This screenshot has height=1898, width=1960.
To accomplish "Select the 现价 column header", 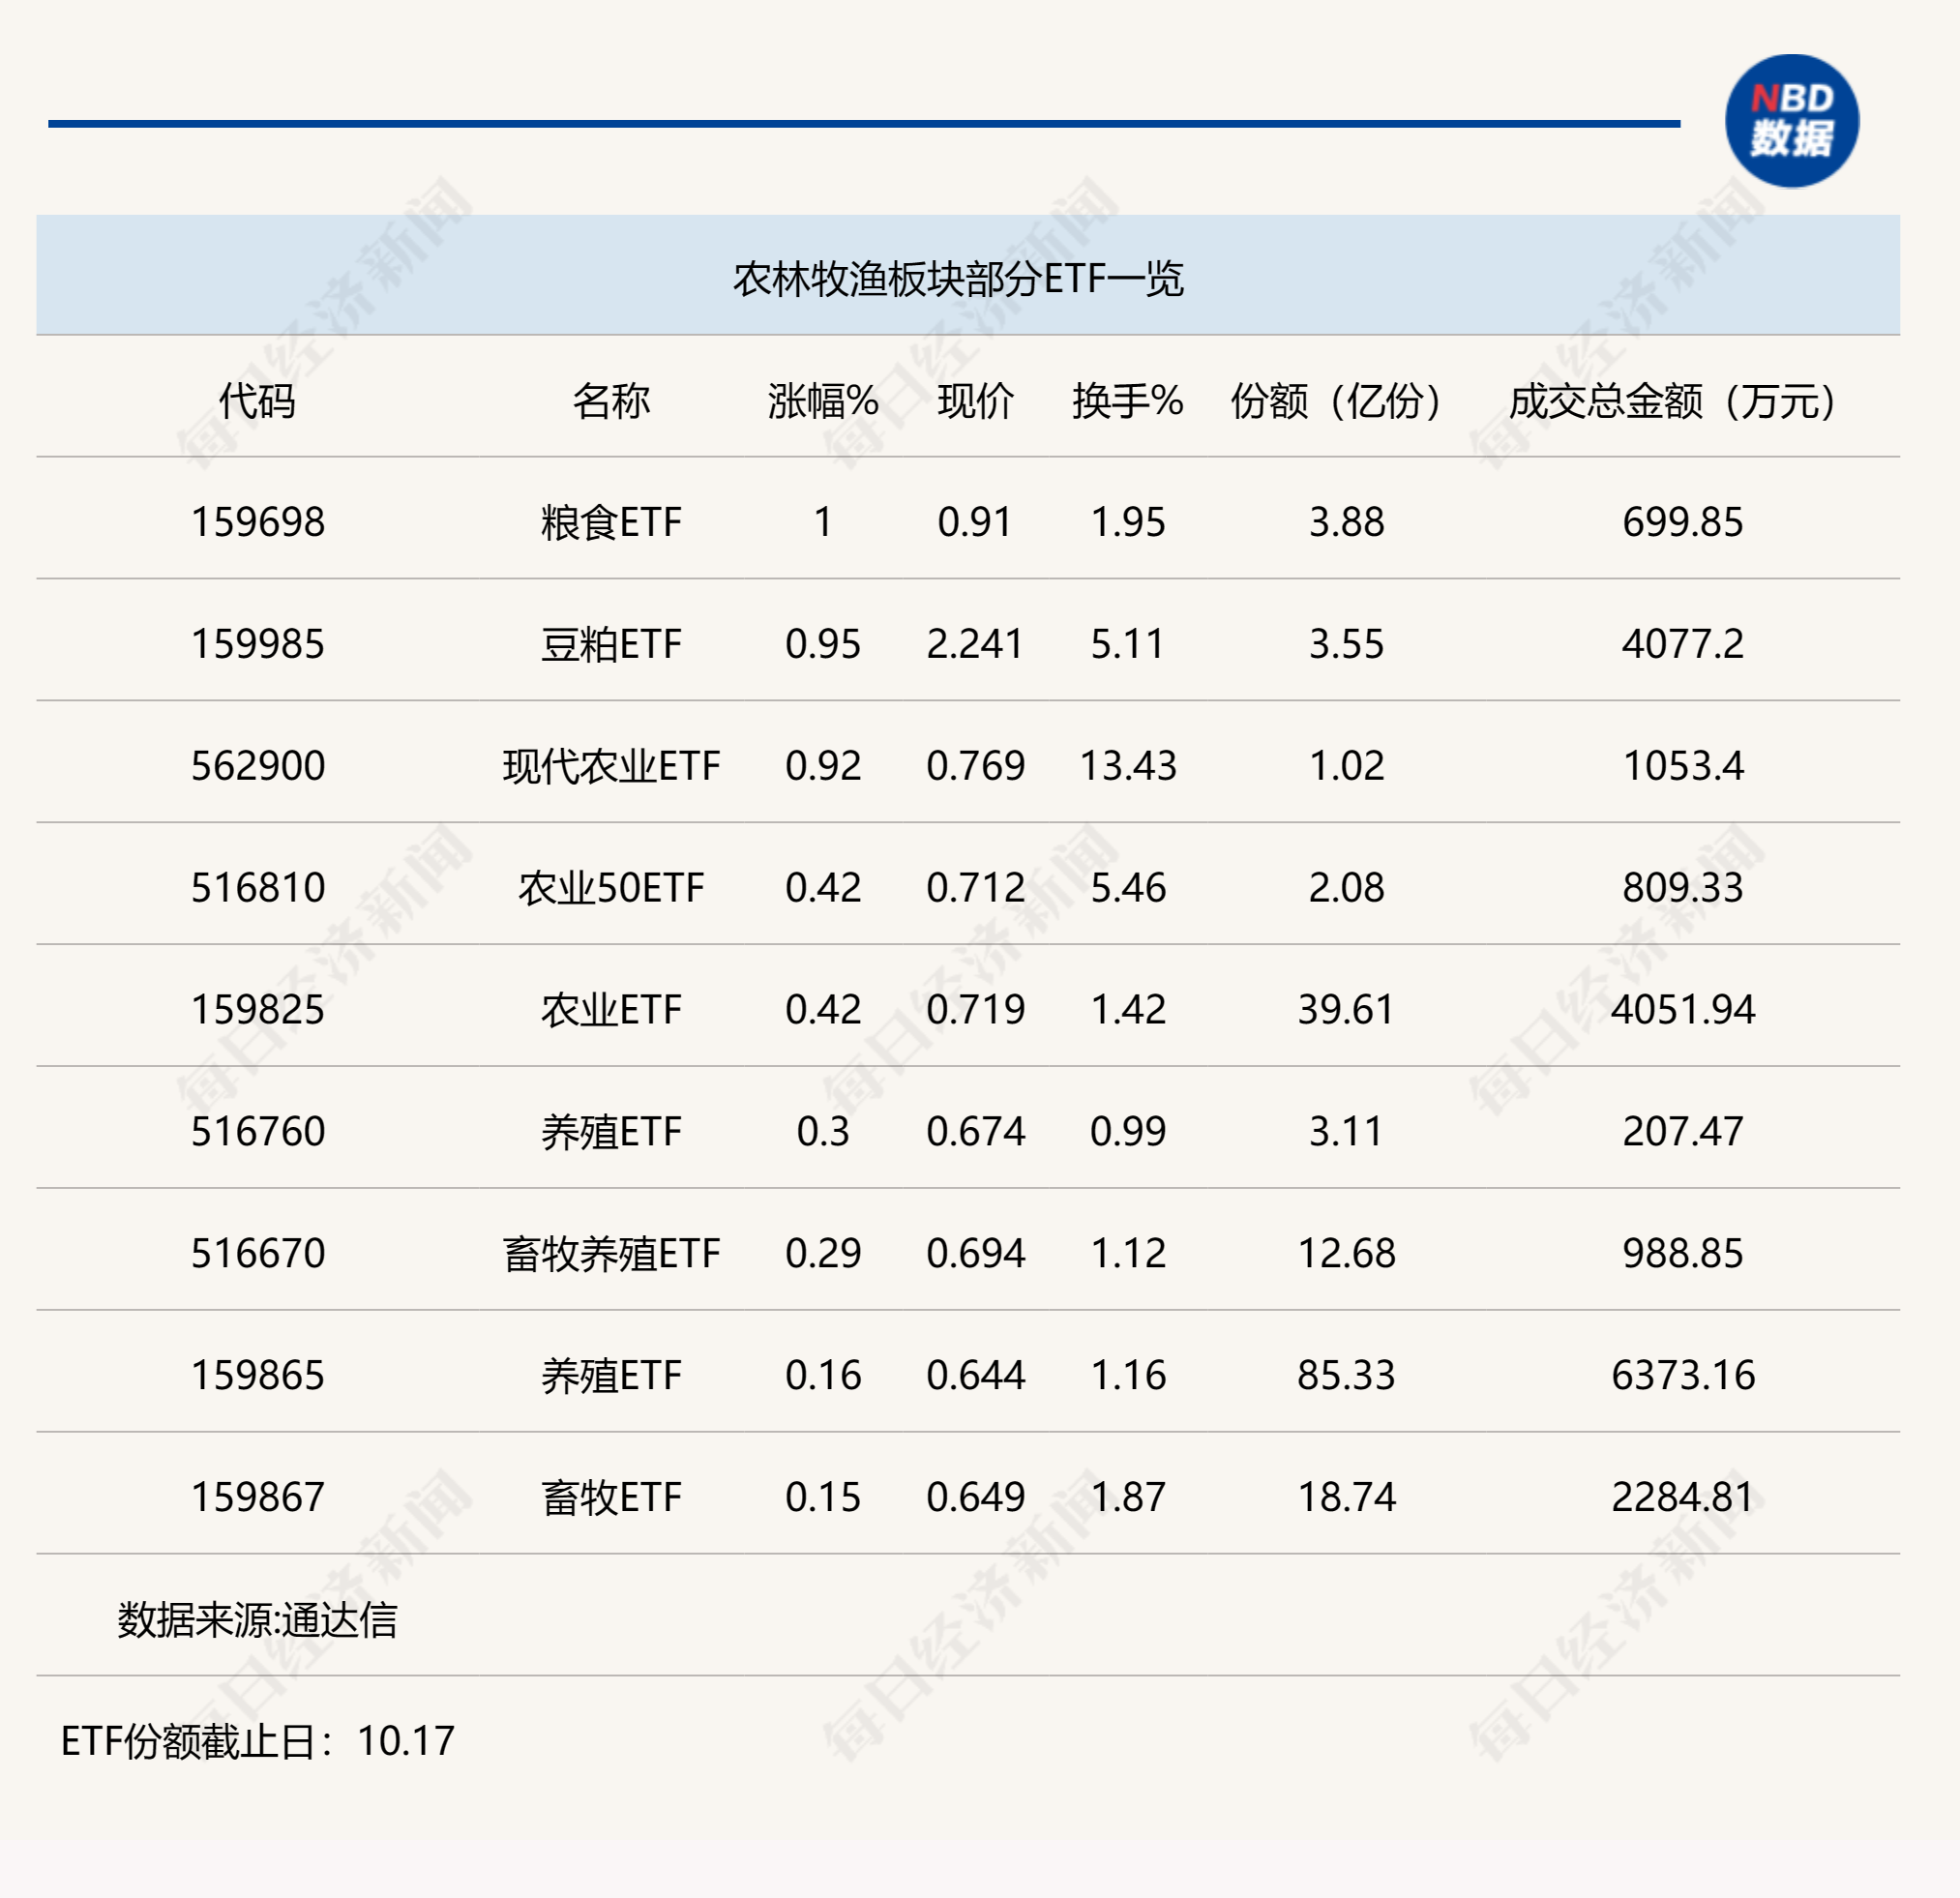I will [x=975, y=401].
